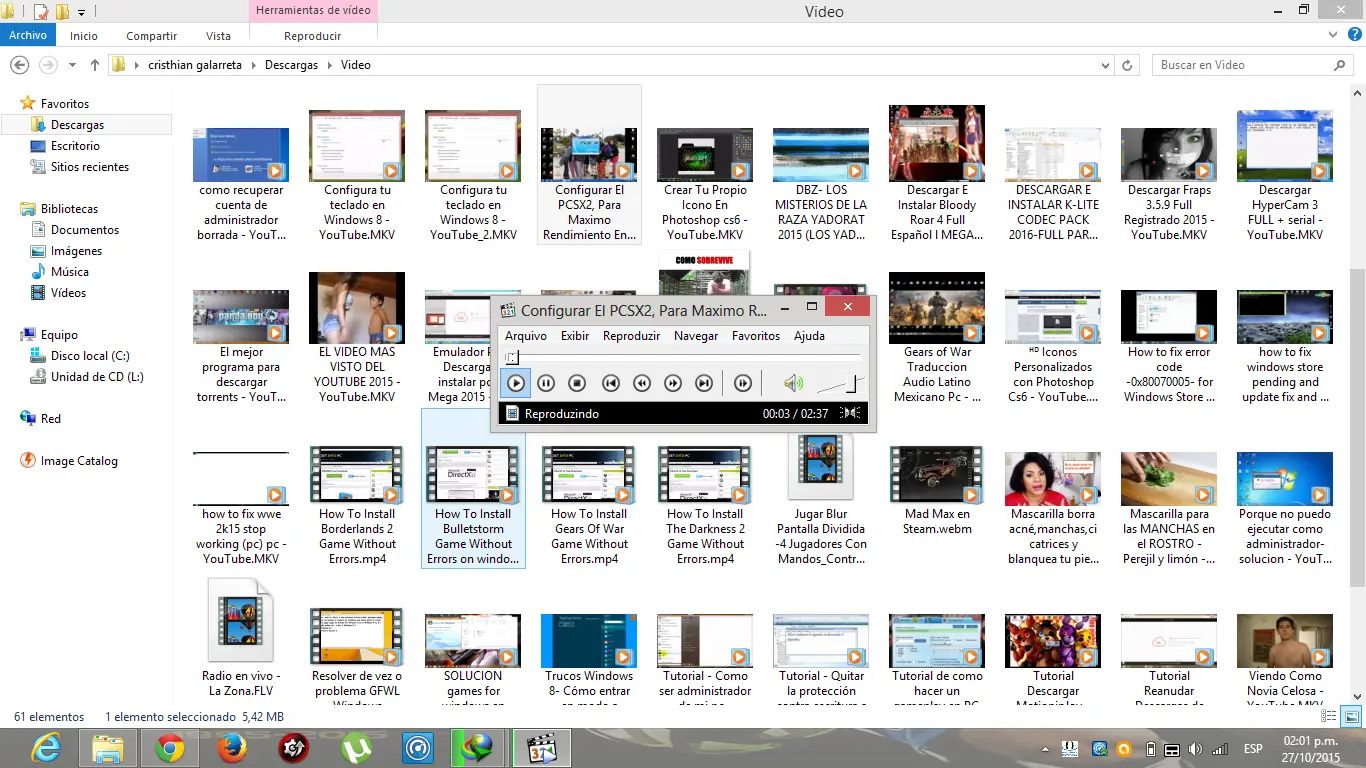Open the Ajuda menu in the player
Screen dimensions: 1366x768
809,336
